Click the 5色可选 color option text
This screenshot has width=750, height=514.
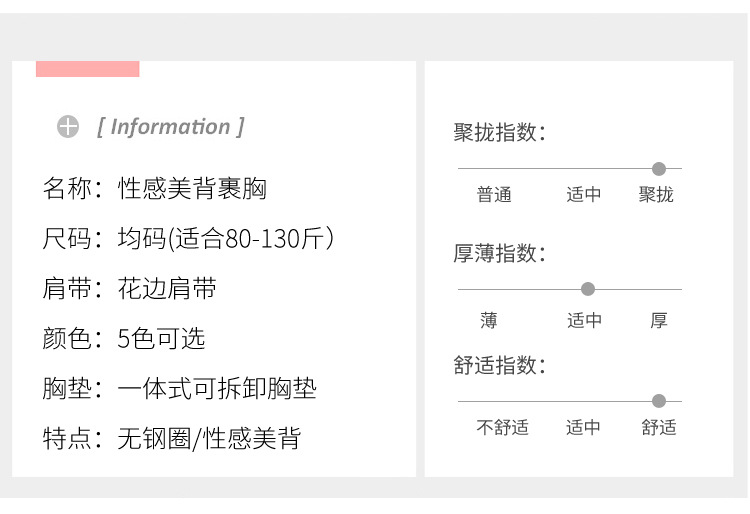point(161,339)
